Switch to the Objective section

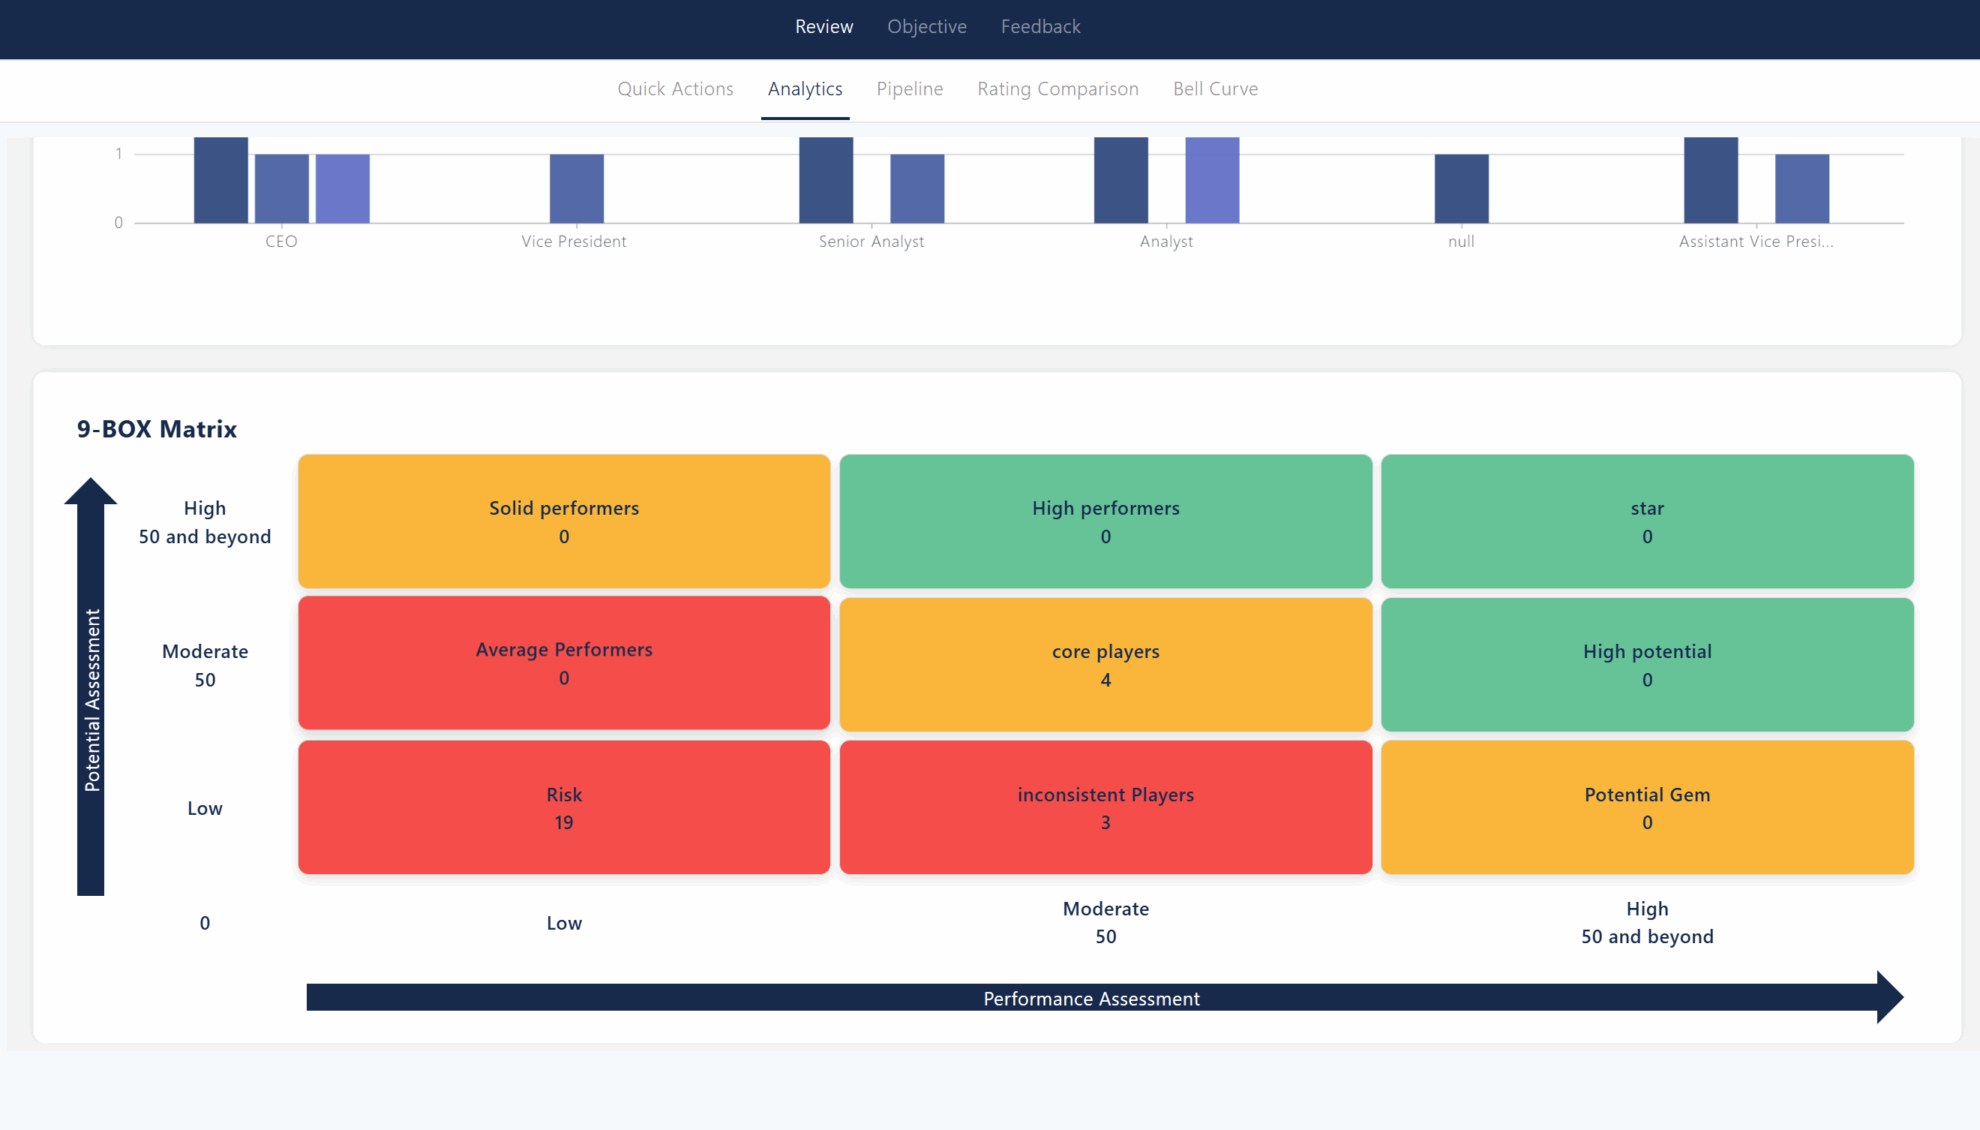tap(926, 27)
